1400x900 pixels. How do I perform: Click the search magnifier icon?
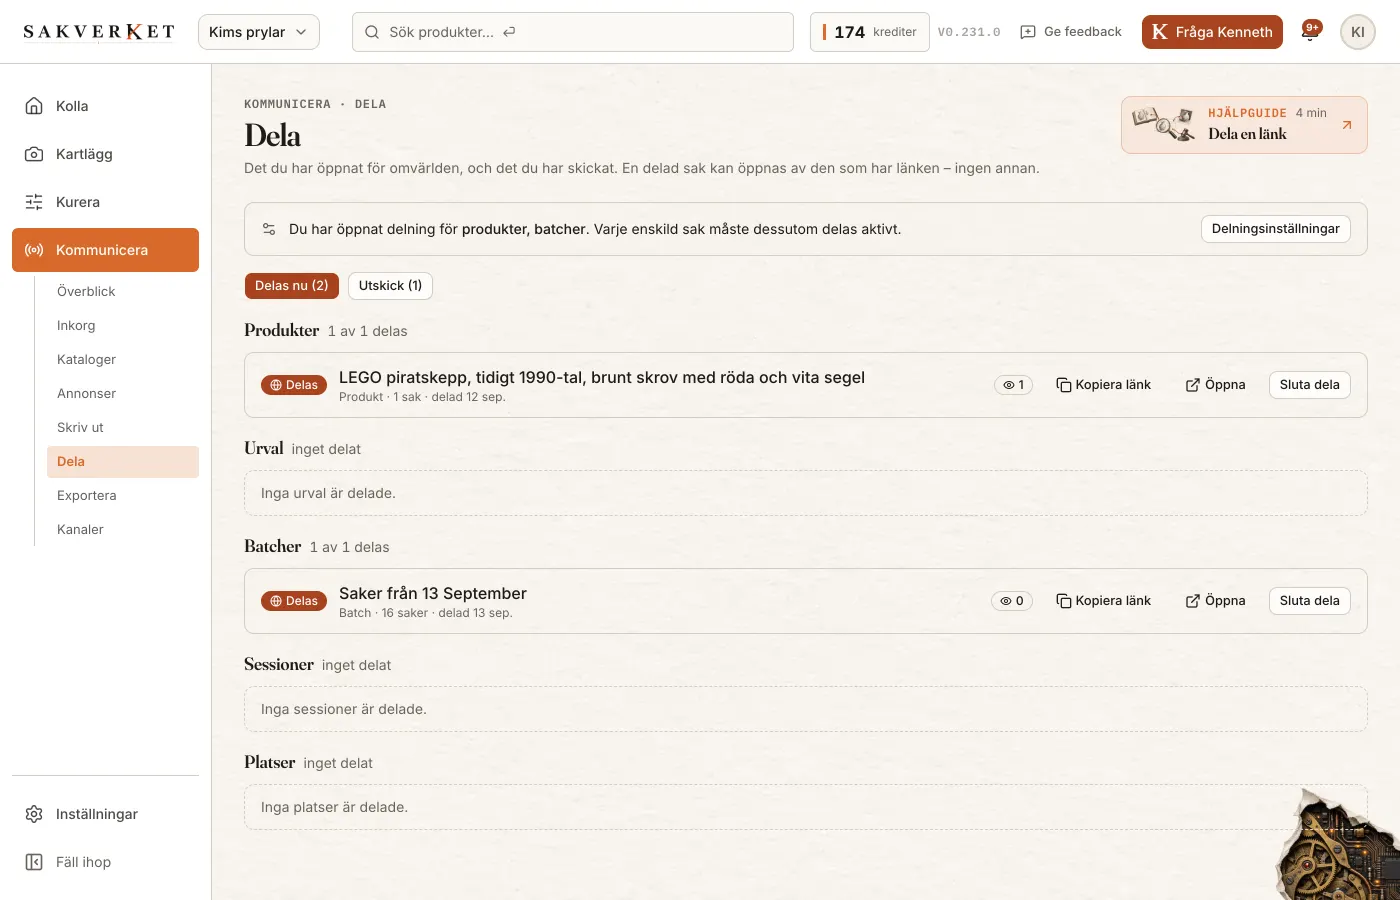pos(372,32)
